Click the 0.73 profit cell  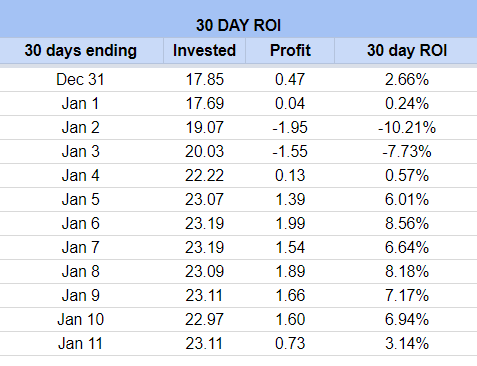[290, 344]
